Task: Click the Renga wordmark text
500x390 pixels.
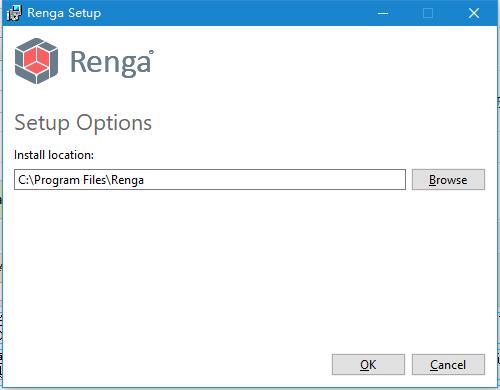Action: click(110, 62)
